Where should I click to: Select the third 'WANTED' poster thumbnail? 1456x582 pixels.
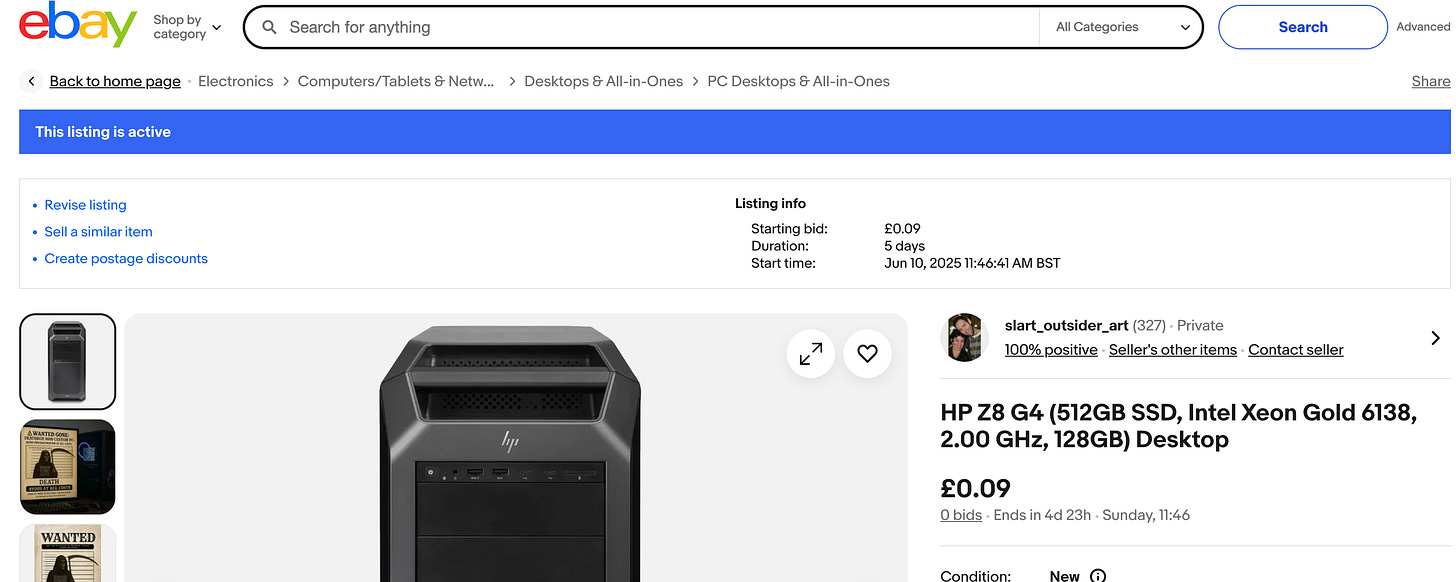pyautogui.click(x=68, y=553)
